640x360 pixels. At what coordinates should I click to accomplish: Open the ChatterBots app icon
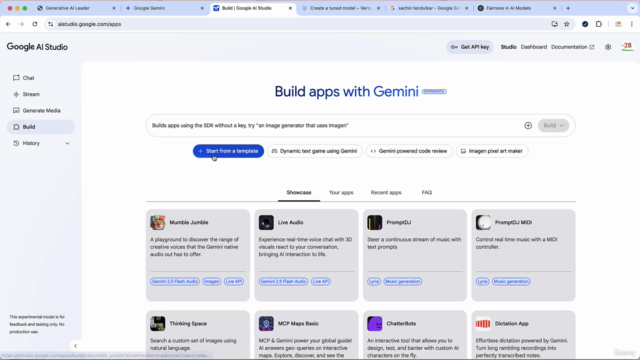[x=374, y=323]
